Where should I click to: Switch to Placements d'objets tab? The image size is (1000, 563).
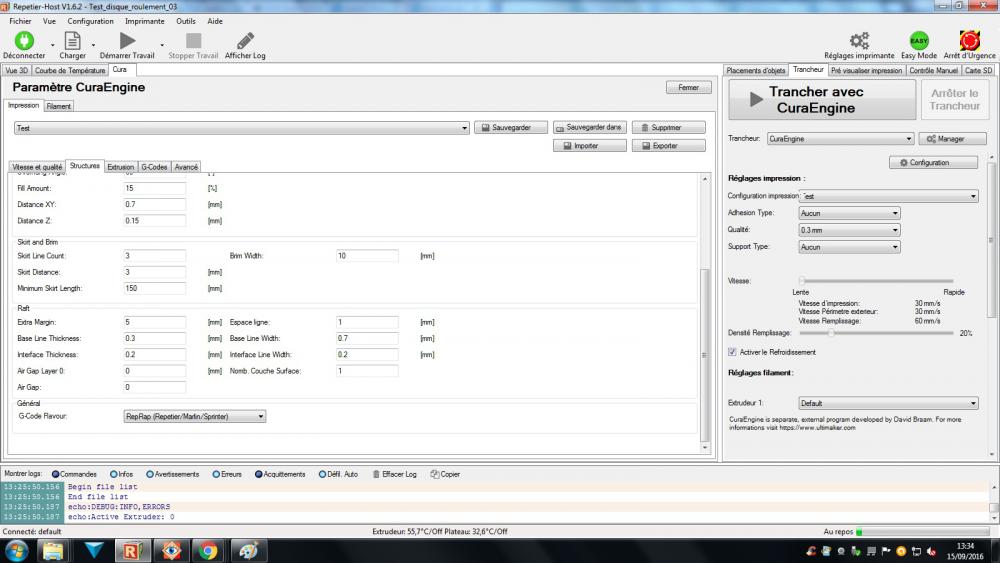(756, 70)
